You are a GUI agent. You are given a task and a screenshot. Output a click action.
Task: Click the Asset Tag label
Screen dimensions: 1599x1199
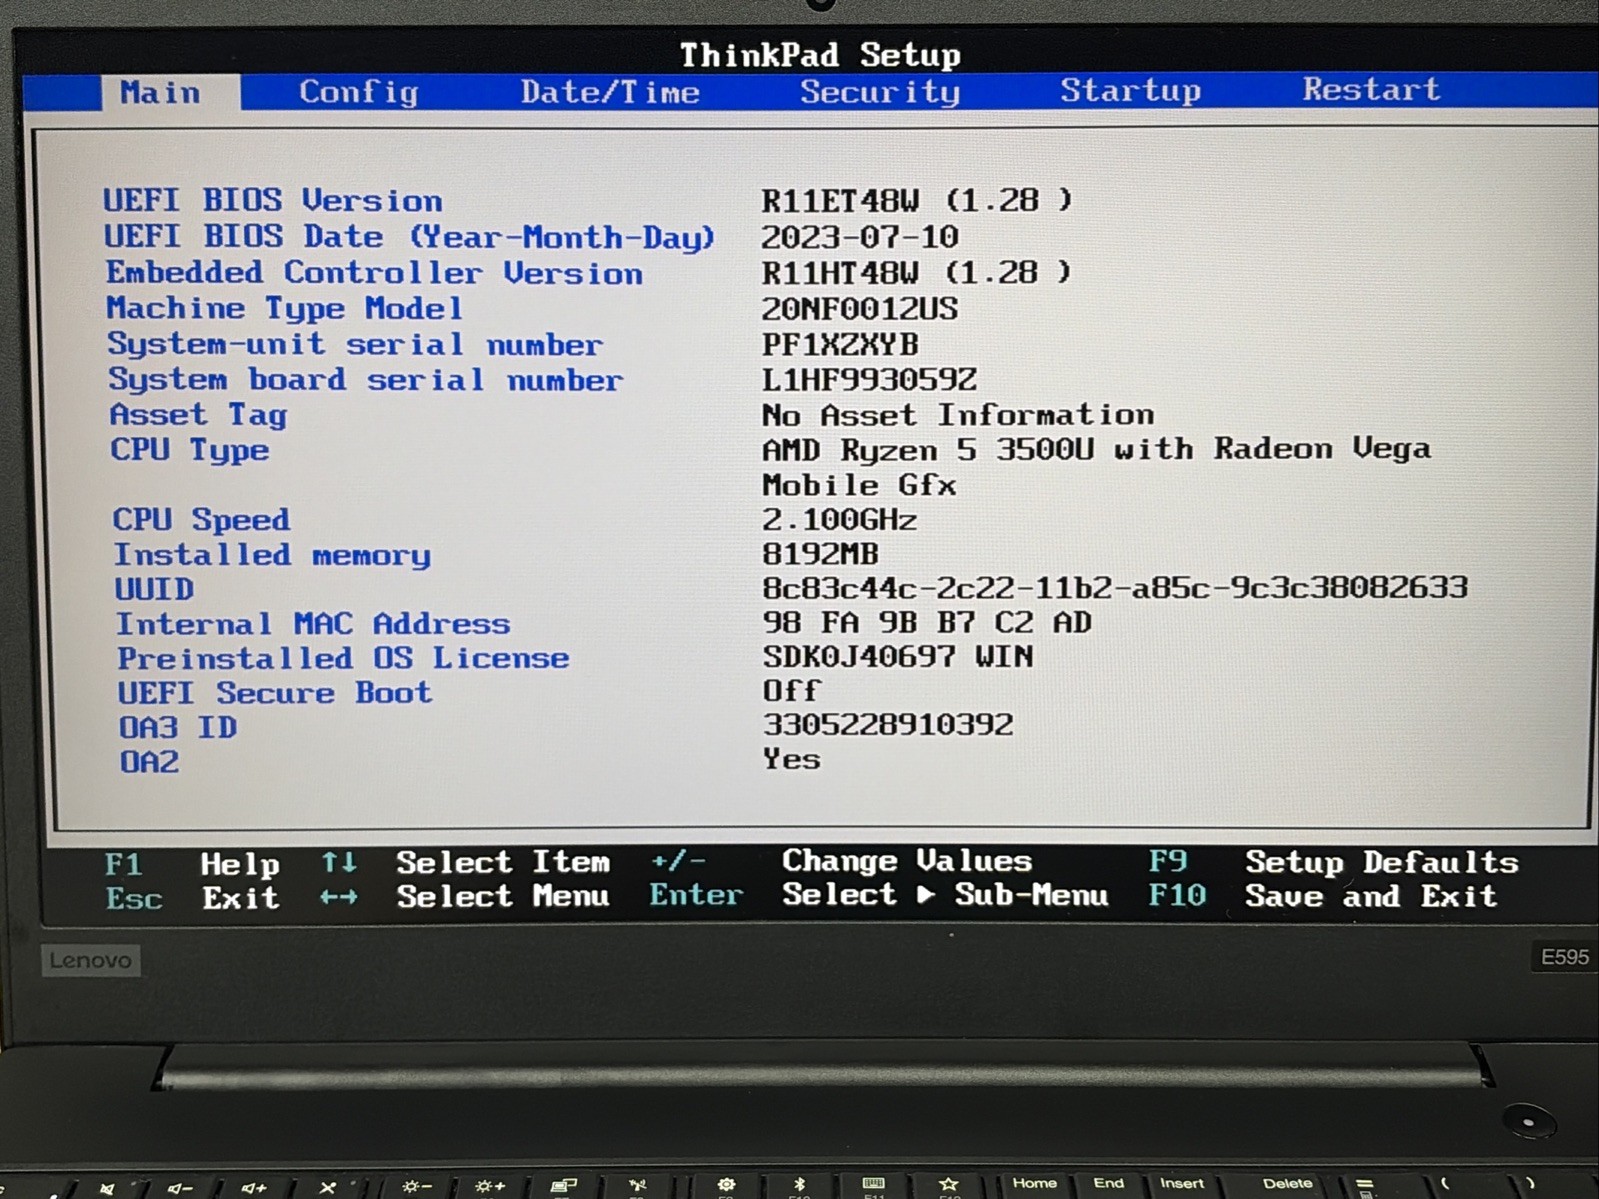(x=198, y=415)
